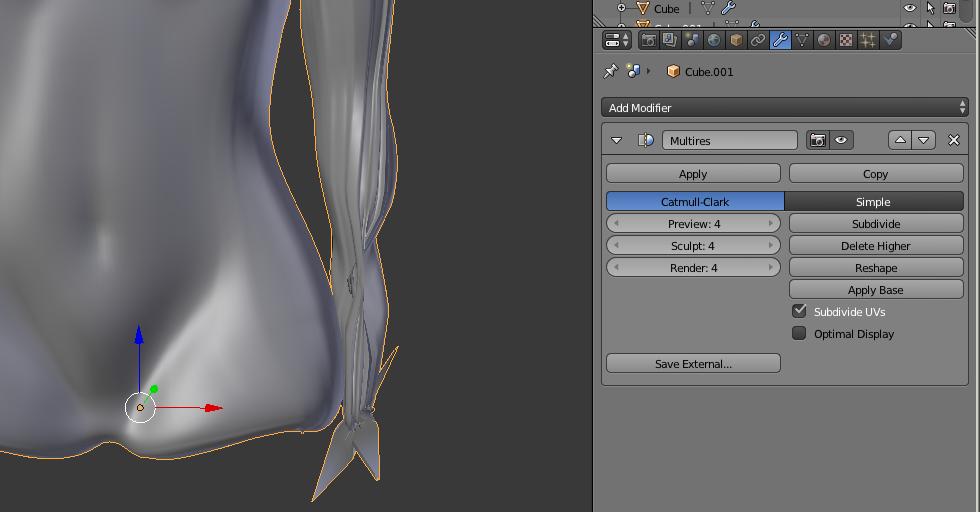
Task: Increase Preview level with right arrow
Action: (771, 224)
